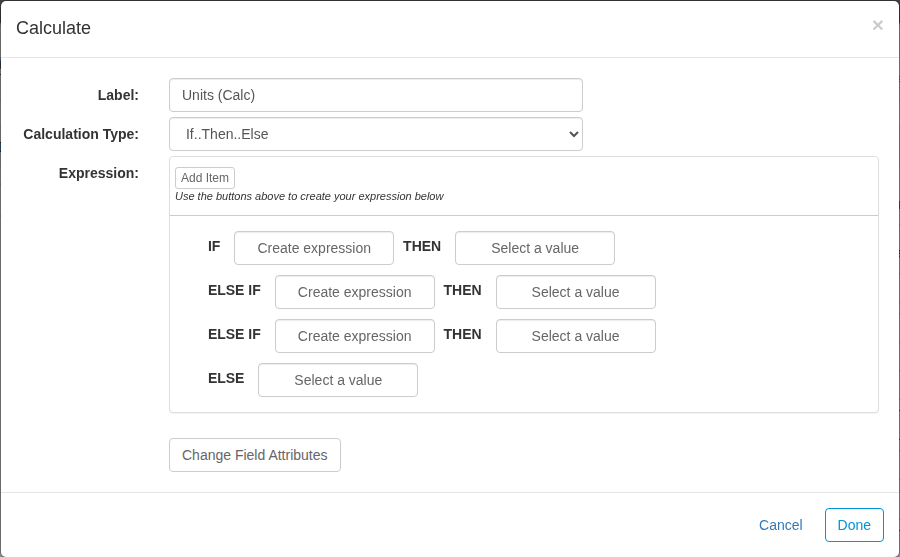This screenshot has height=557, width=900.
Task: Select a value for the ELSE row
Action: [x=338, y=380]
